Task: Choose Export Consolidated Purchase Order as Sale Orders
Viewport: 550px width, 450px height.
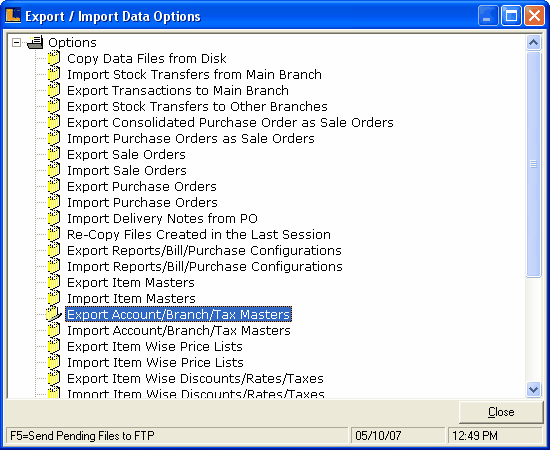Action: click(230, 122)
